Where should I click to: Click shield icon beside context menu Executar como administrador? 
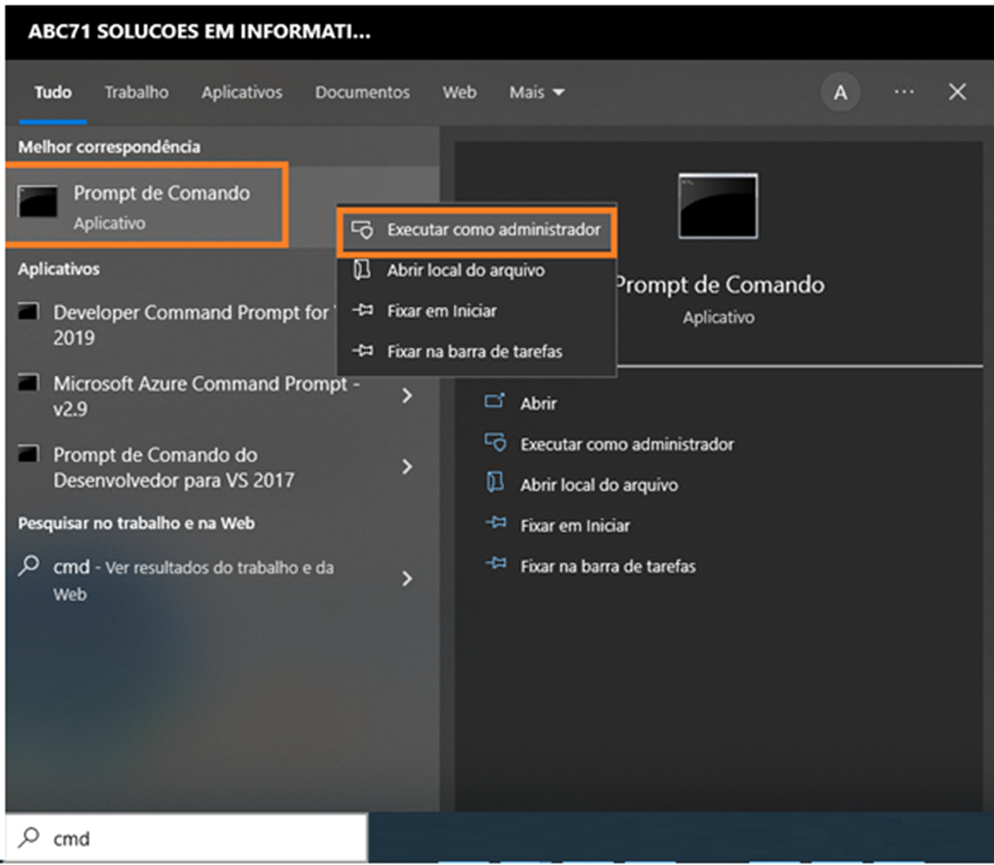click(362, 229)
